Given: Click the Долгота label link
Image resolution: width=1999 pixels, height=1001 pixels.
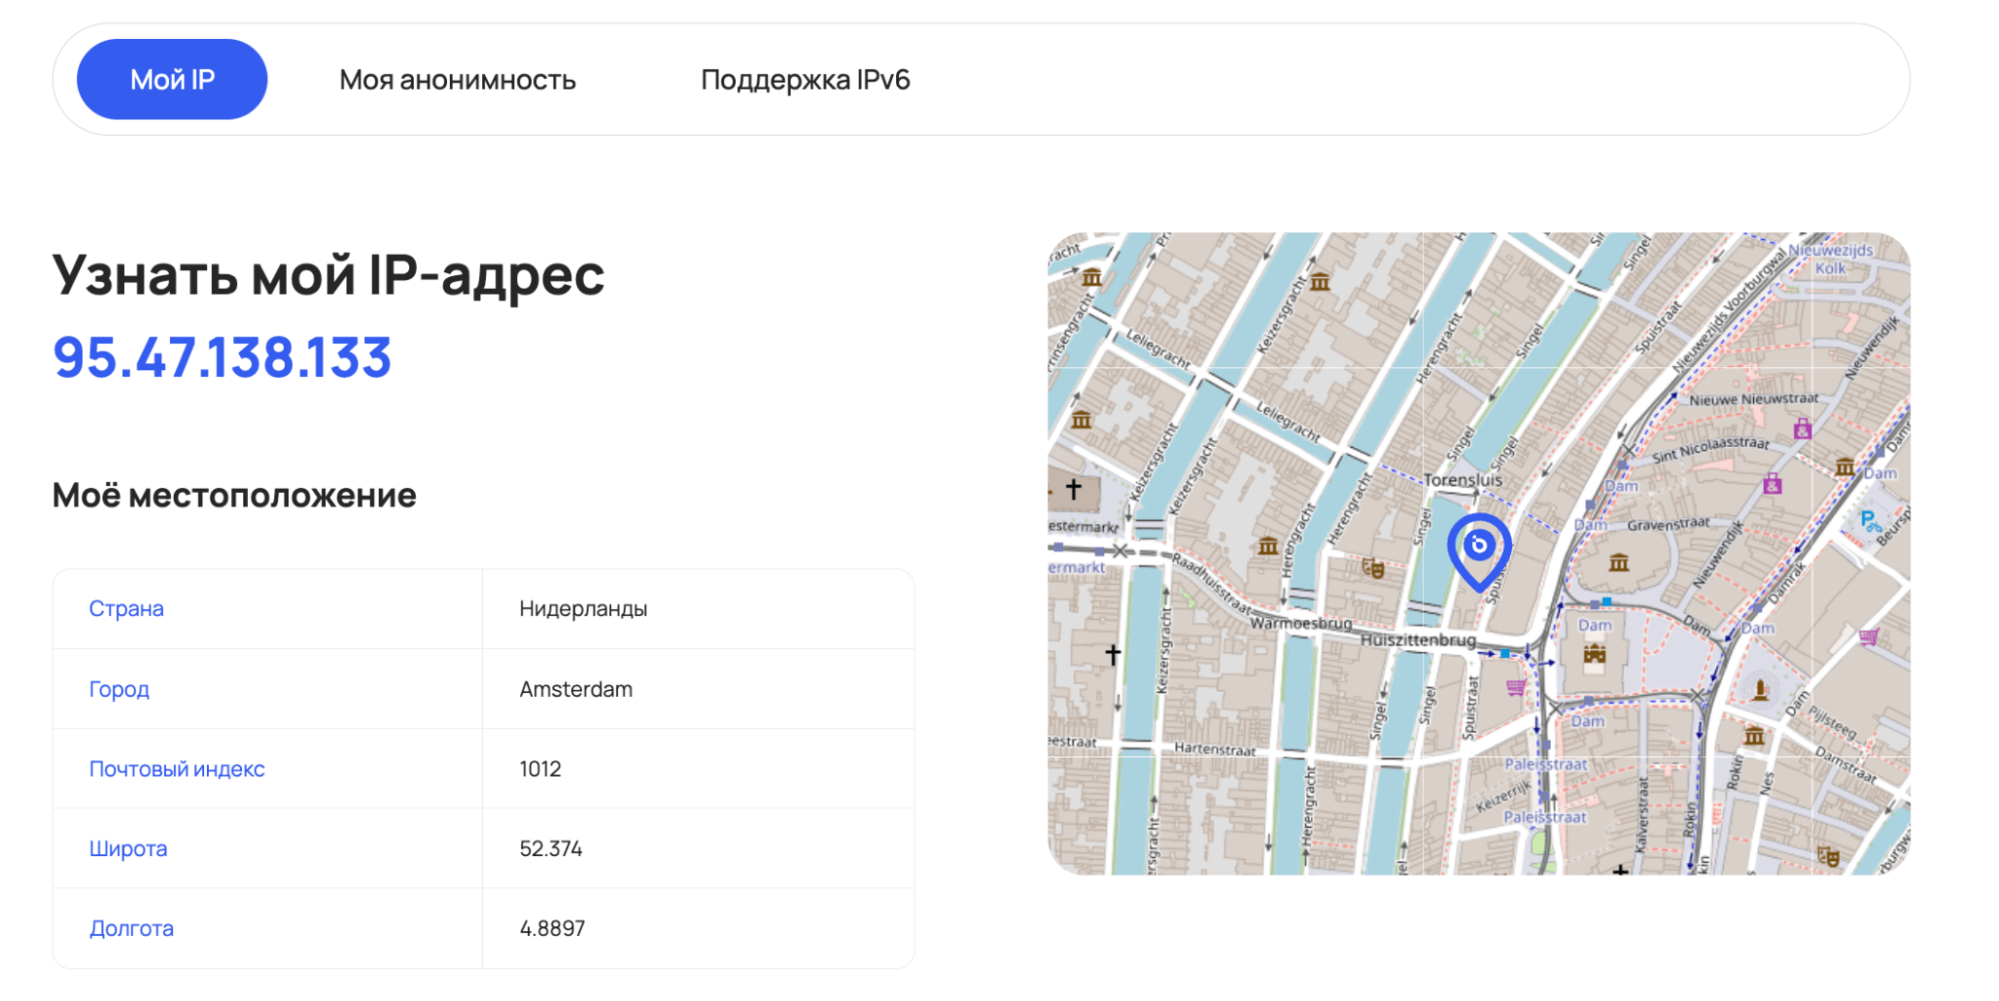Looking at the screenshot, I should (131, 929).
